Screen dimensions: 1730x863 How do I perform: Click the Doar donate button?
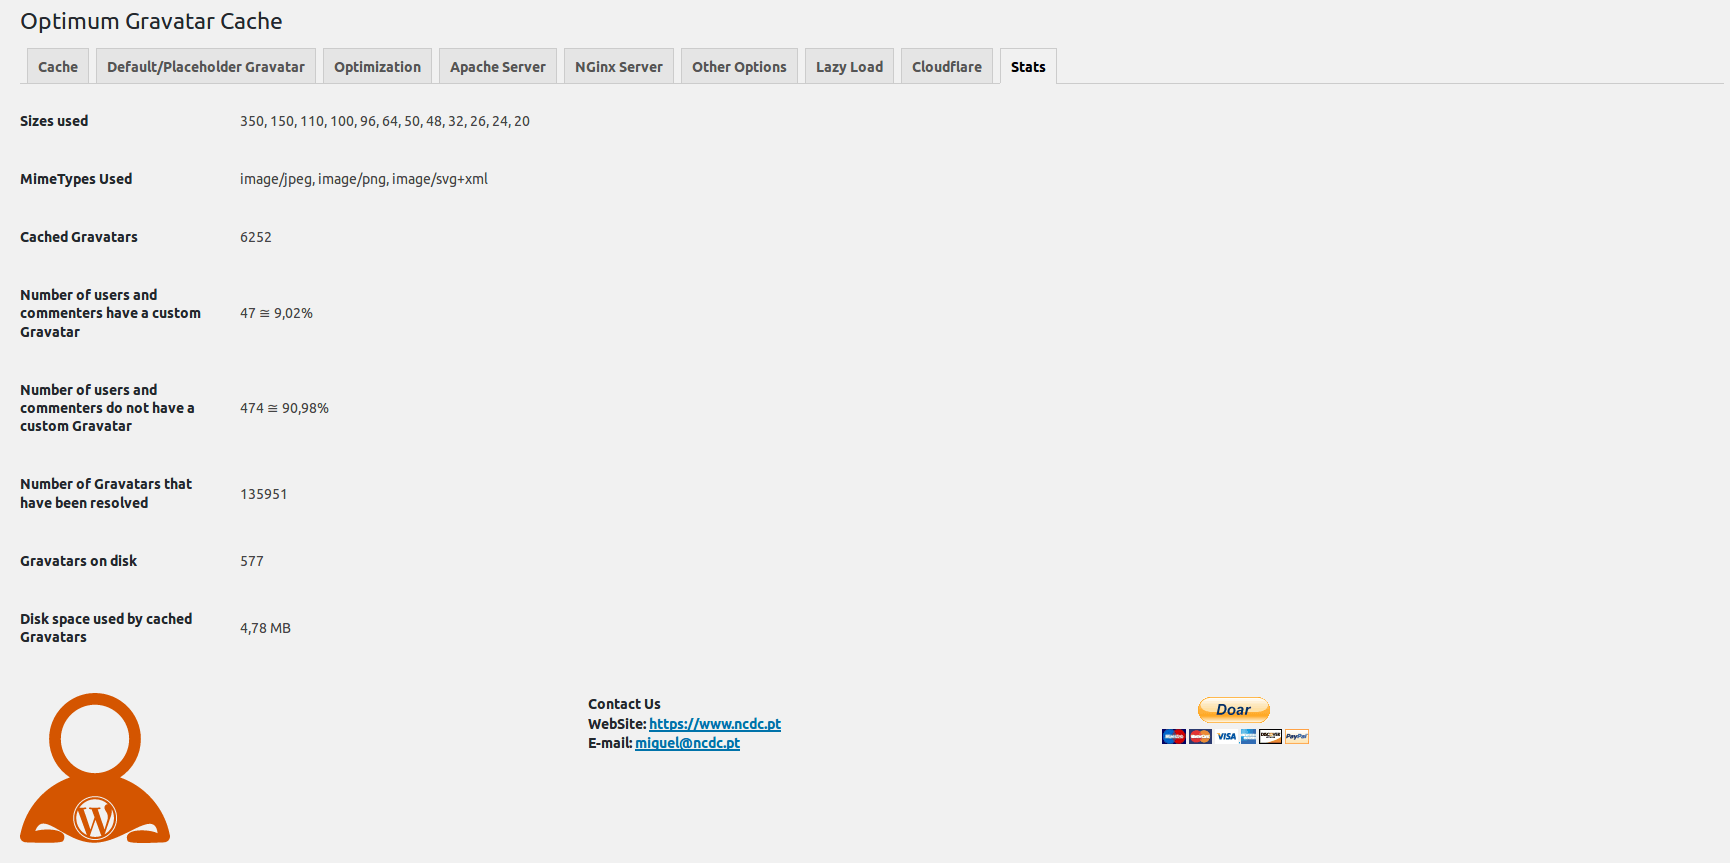(x=1234, y=710)
